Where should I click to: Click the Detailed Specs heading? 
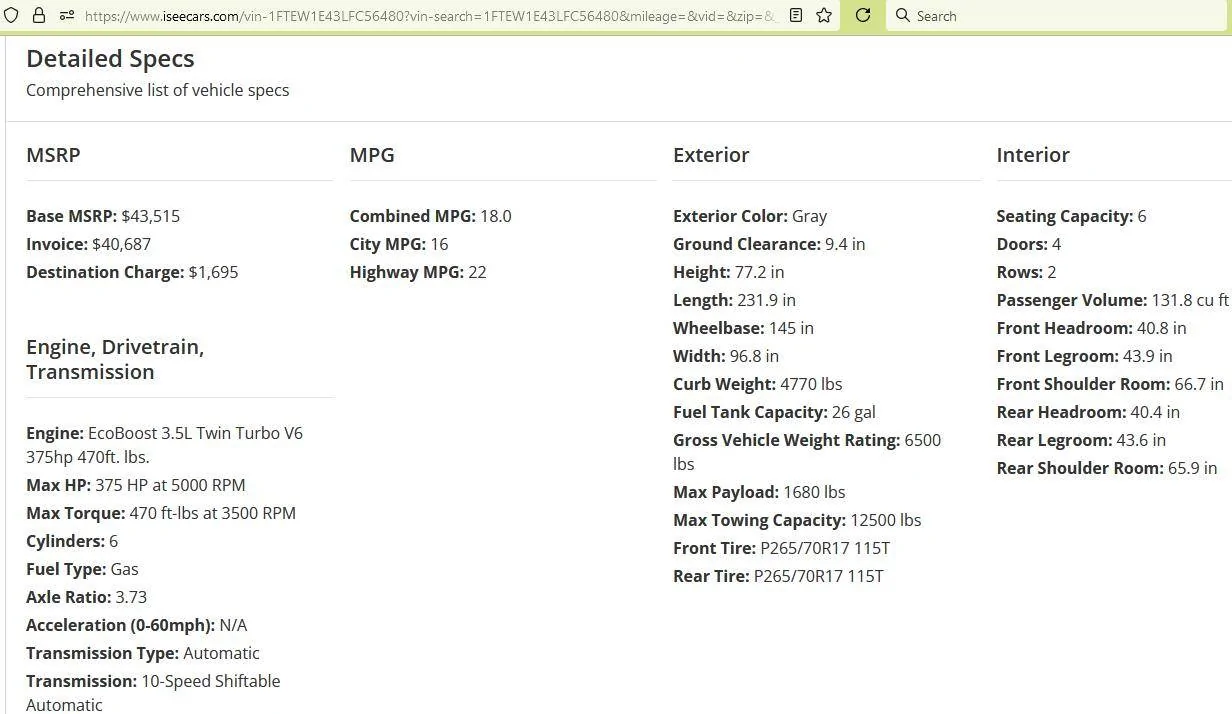110,58
